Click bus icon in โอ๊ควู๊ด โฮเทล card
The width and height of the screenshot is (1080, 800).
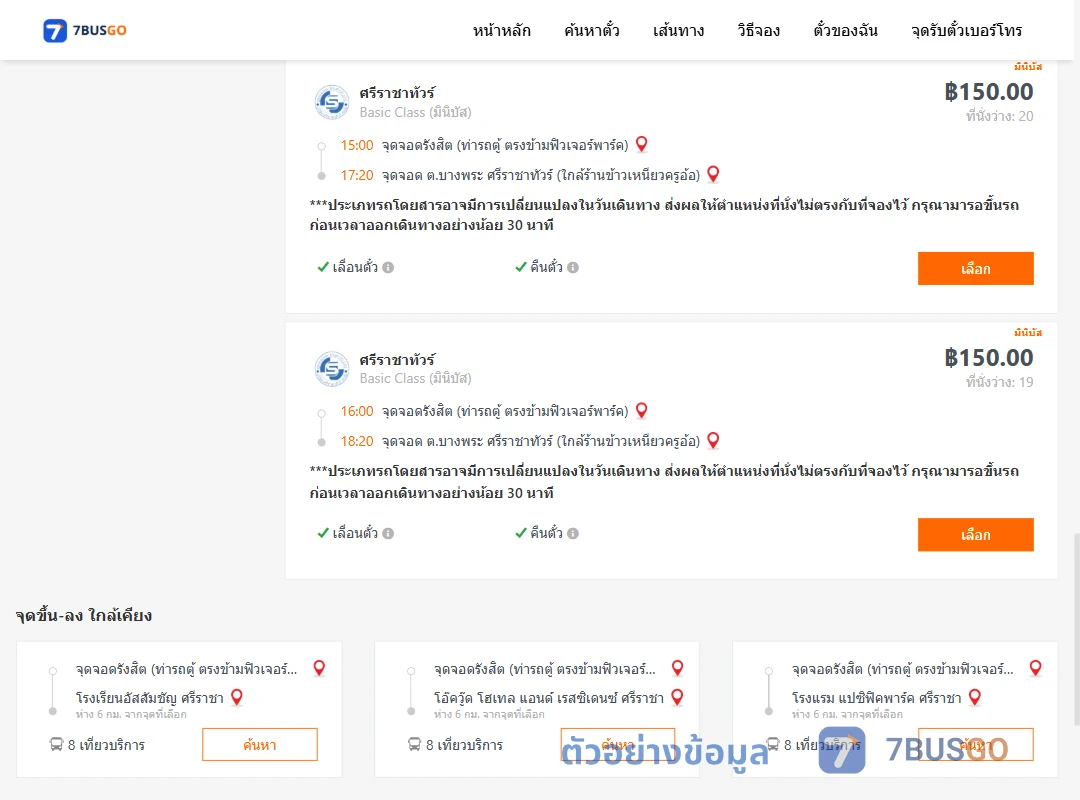414,744
